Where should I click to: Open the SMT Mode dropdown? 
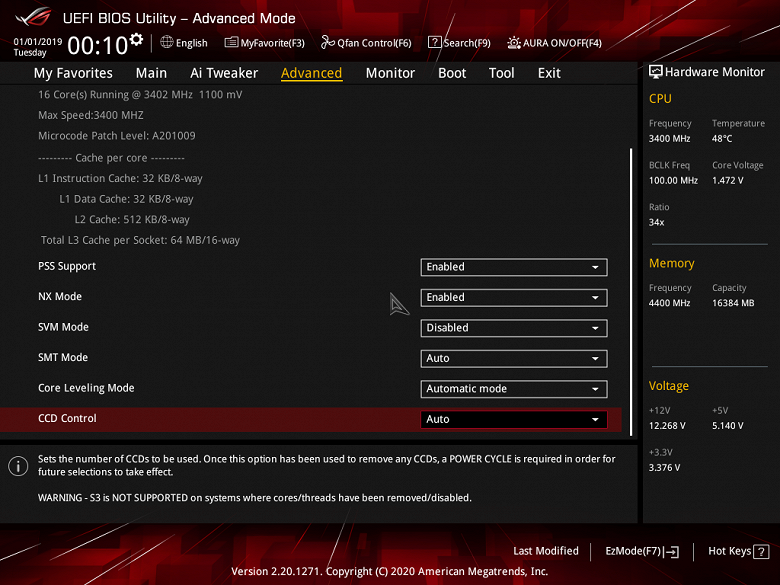tap(514, 359)
